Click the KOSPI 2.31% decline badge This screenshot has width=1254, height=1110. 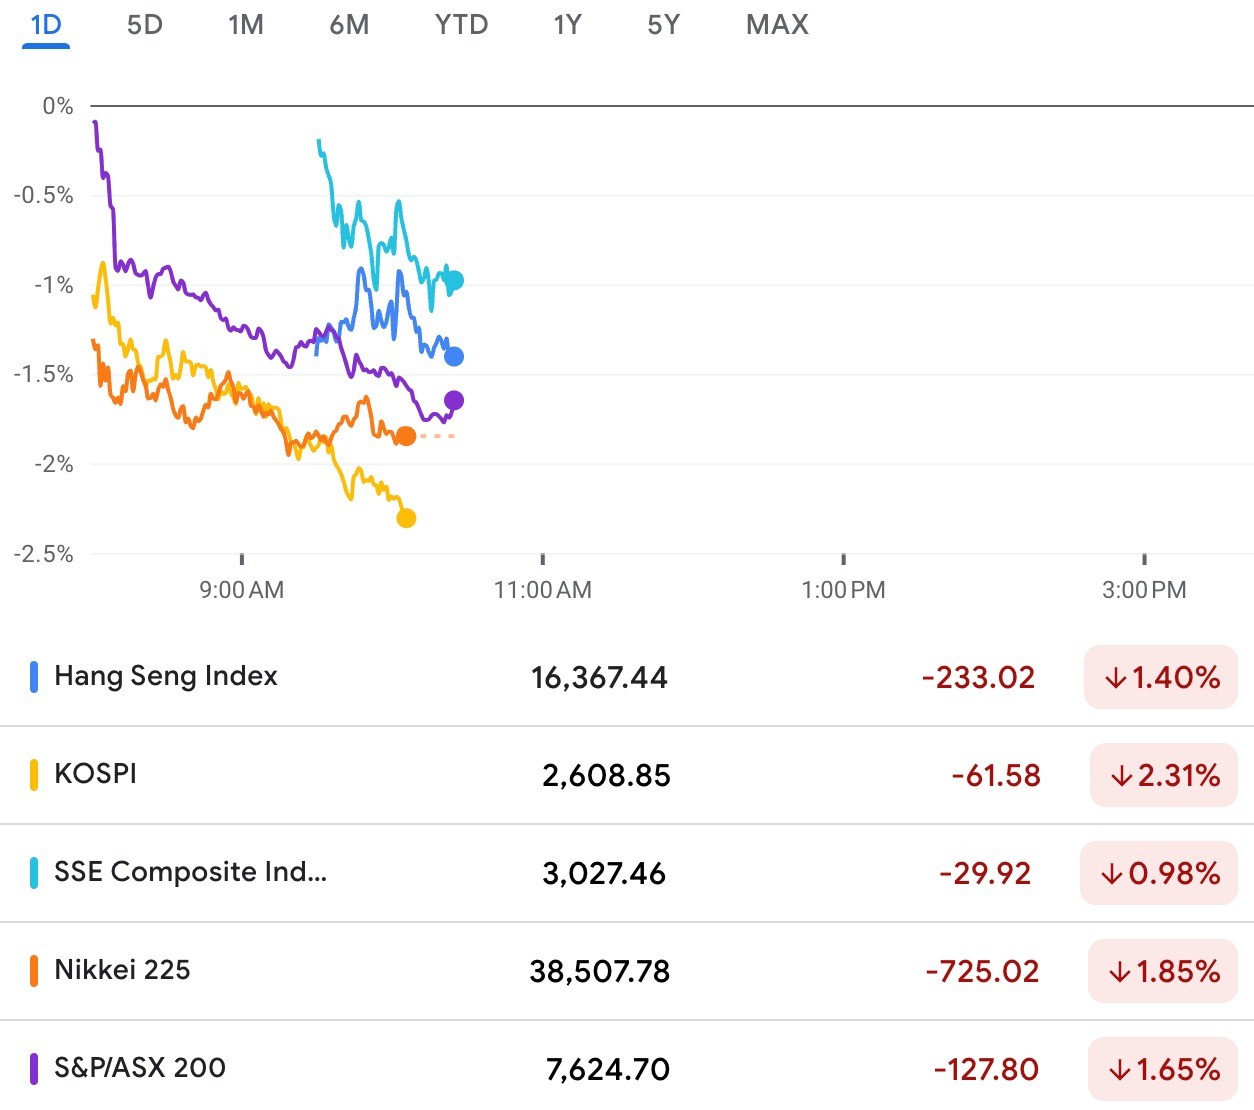coord(1164,776)
